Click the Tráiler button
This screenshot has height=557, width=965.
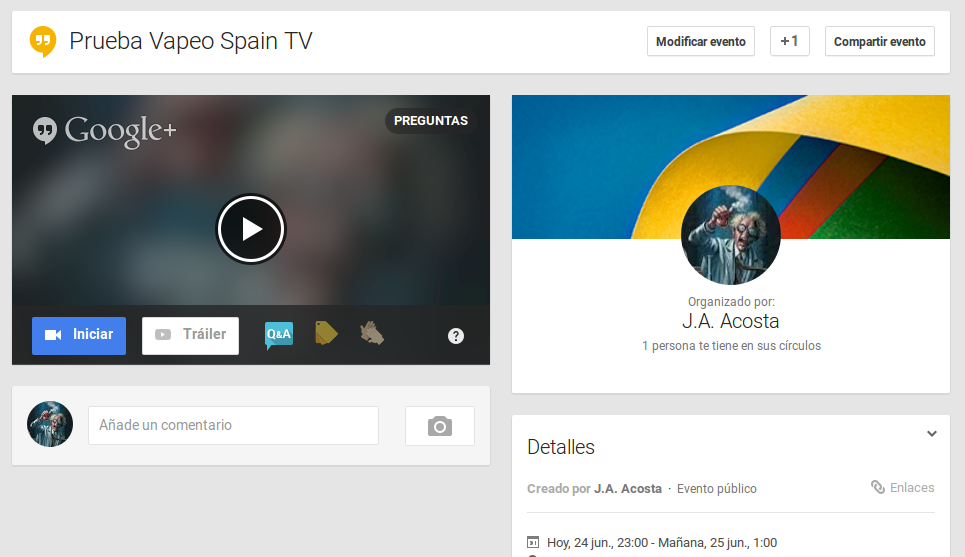click(190, 335)
